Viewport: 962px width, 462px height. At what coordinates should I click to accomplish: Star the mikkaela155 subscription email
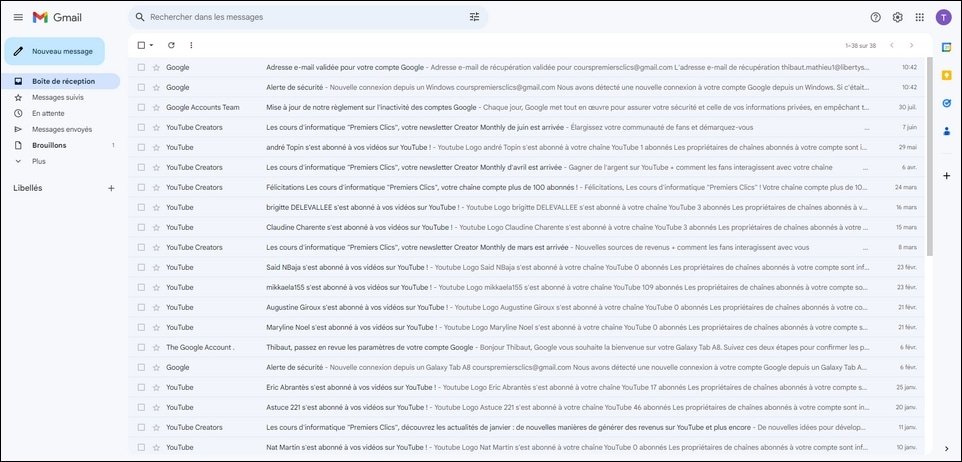pyautogui.click(x=156, y=287)
